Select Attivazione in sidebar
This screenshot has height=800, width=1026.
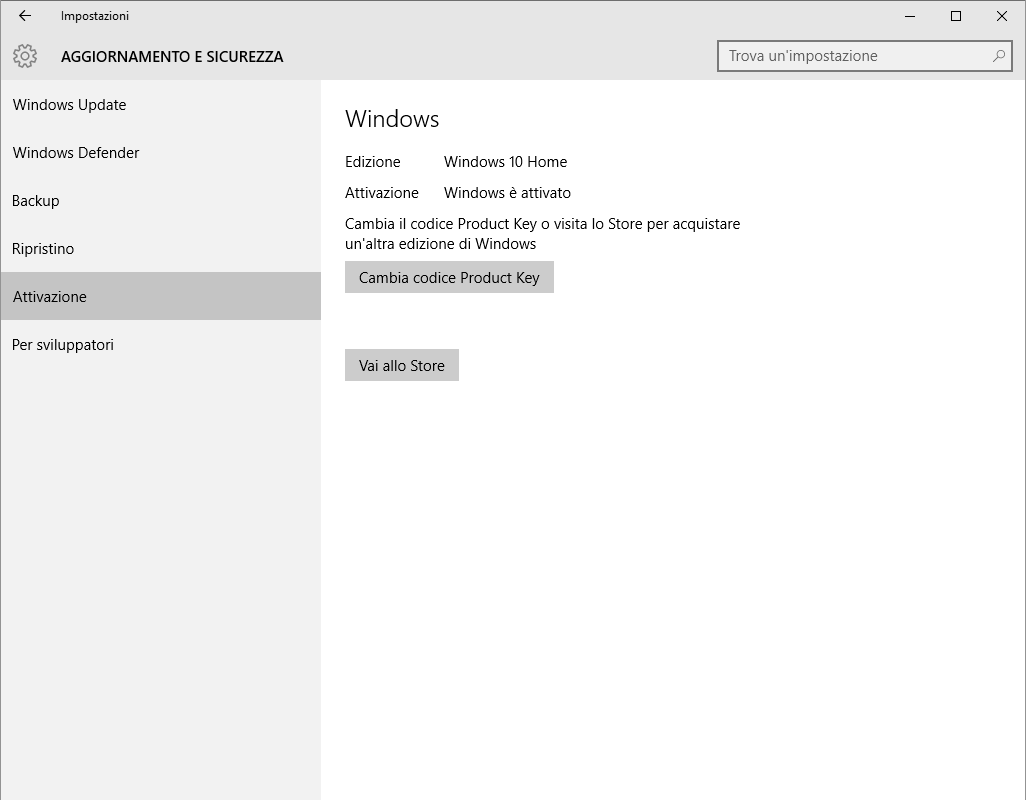tap(160, 296)
